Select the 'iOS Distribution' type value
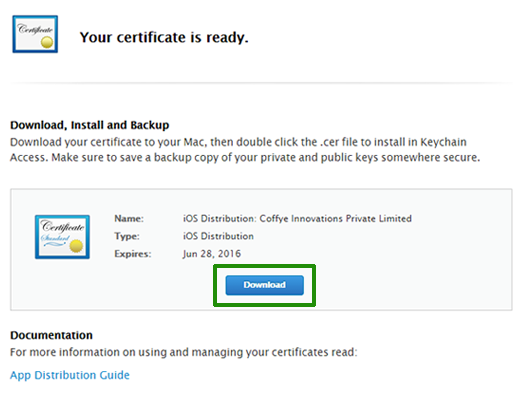The width and height of the screenshot is (522, 400). 218,236
